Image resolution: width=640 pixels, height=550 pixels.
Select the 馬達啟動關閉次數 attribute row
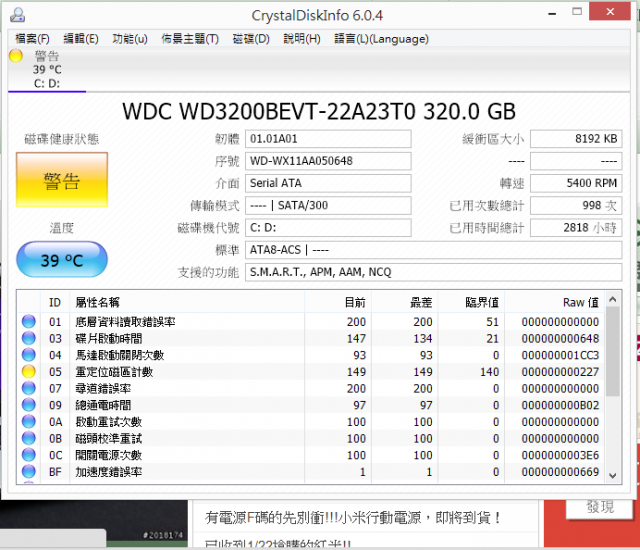311,355
